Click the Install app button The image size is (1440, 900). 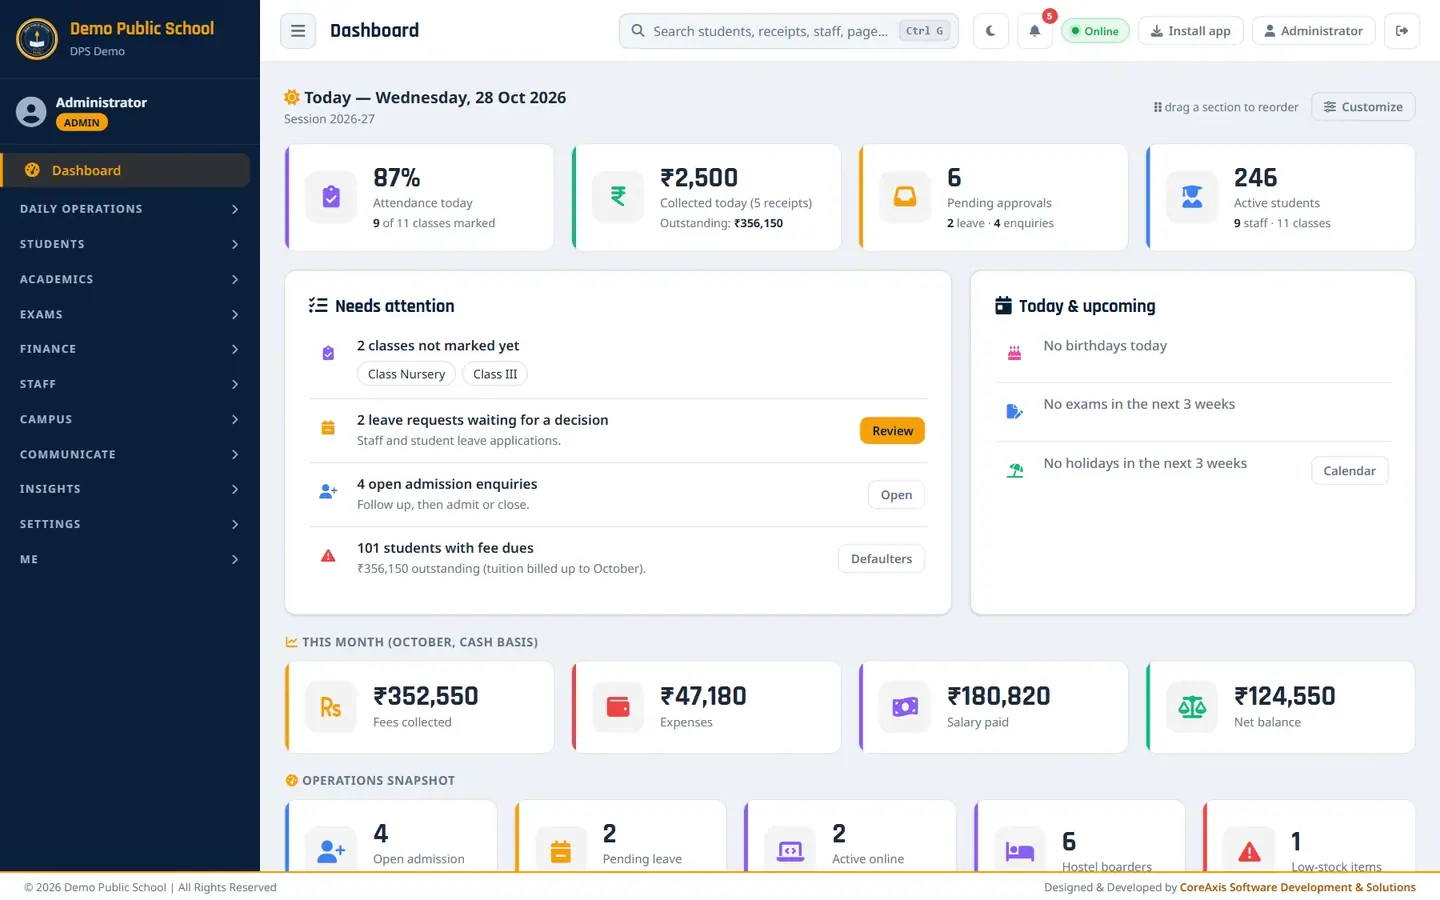[1190, 31]
